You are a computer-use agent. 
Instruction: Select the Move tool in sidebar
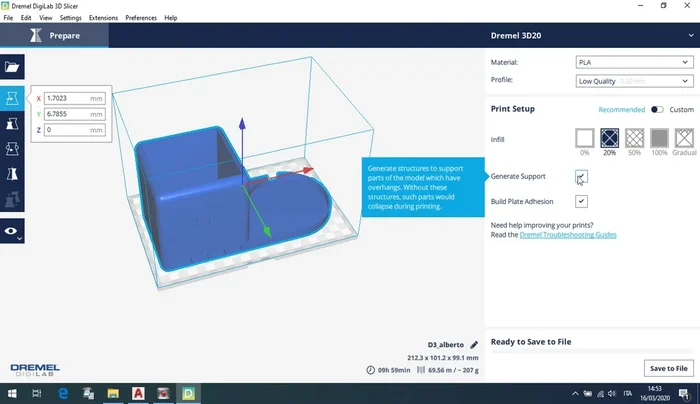pos(13,98)
